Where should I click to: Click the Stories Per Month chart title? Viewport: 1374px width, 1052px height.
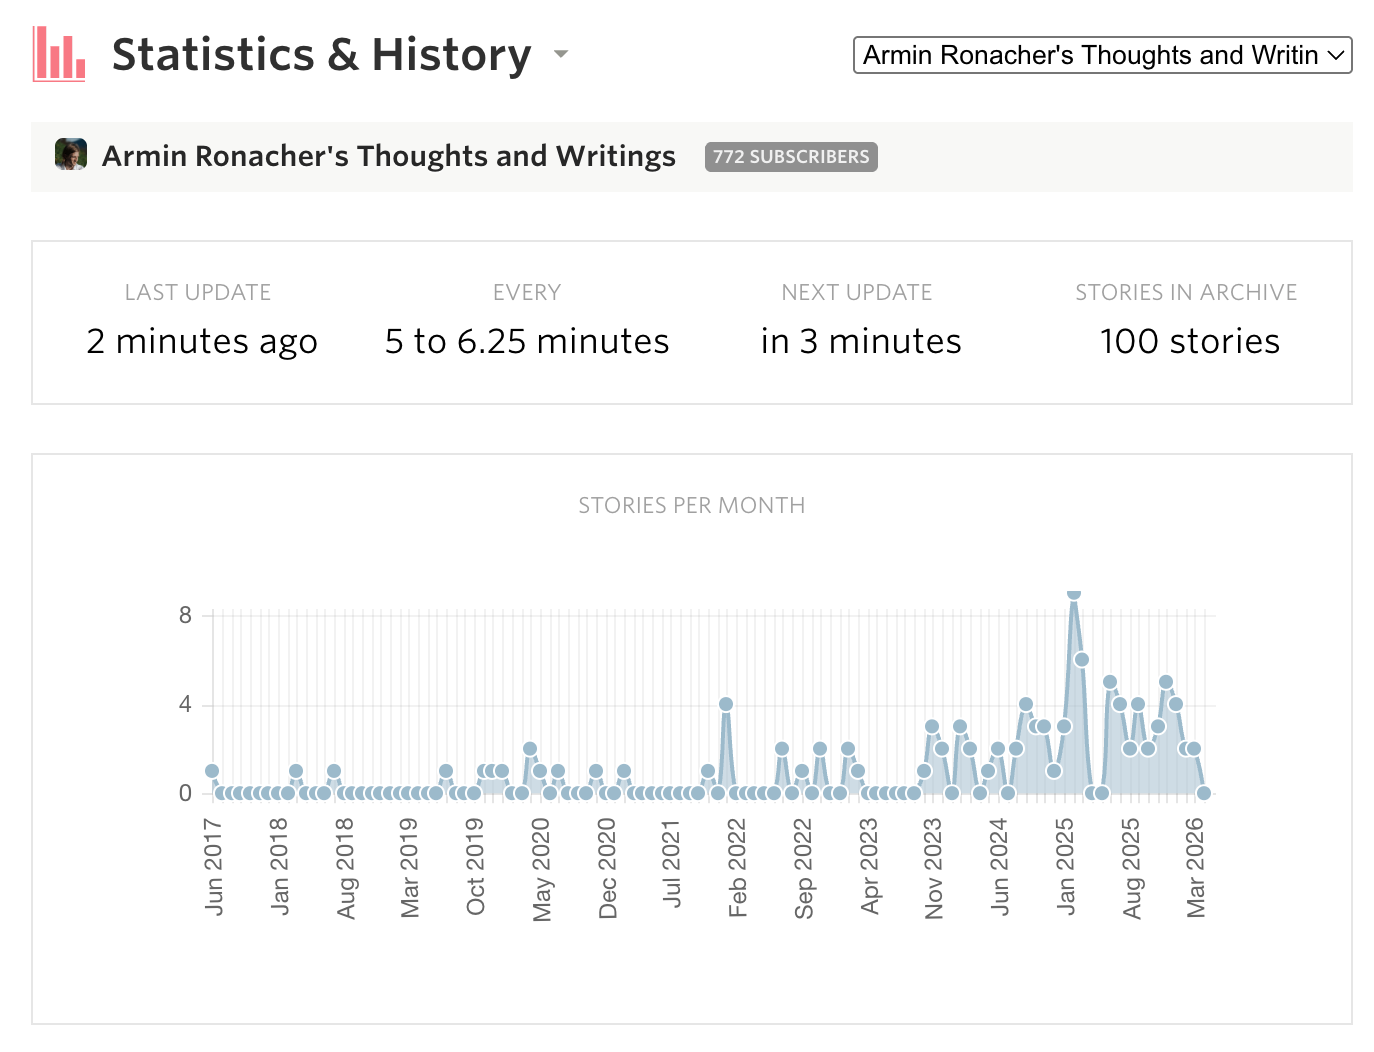691,506
